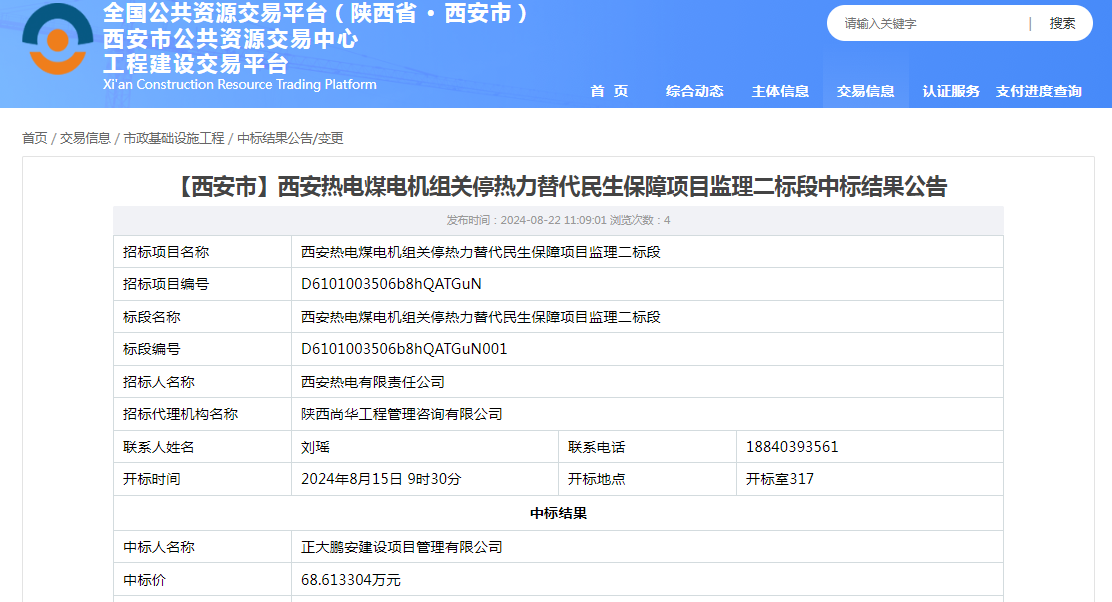Click the winning bidder 正大鹏安建设项目管理有限公司

402,547
